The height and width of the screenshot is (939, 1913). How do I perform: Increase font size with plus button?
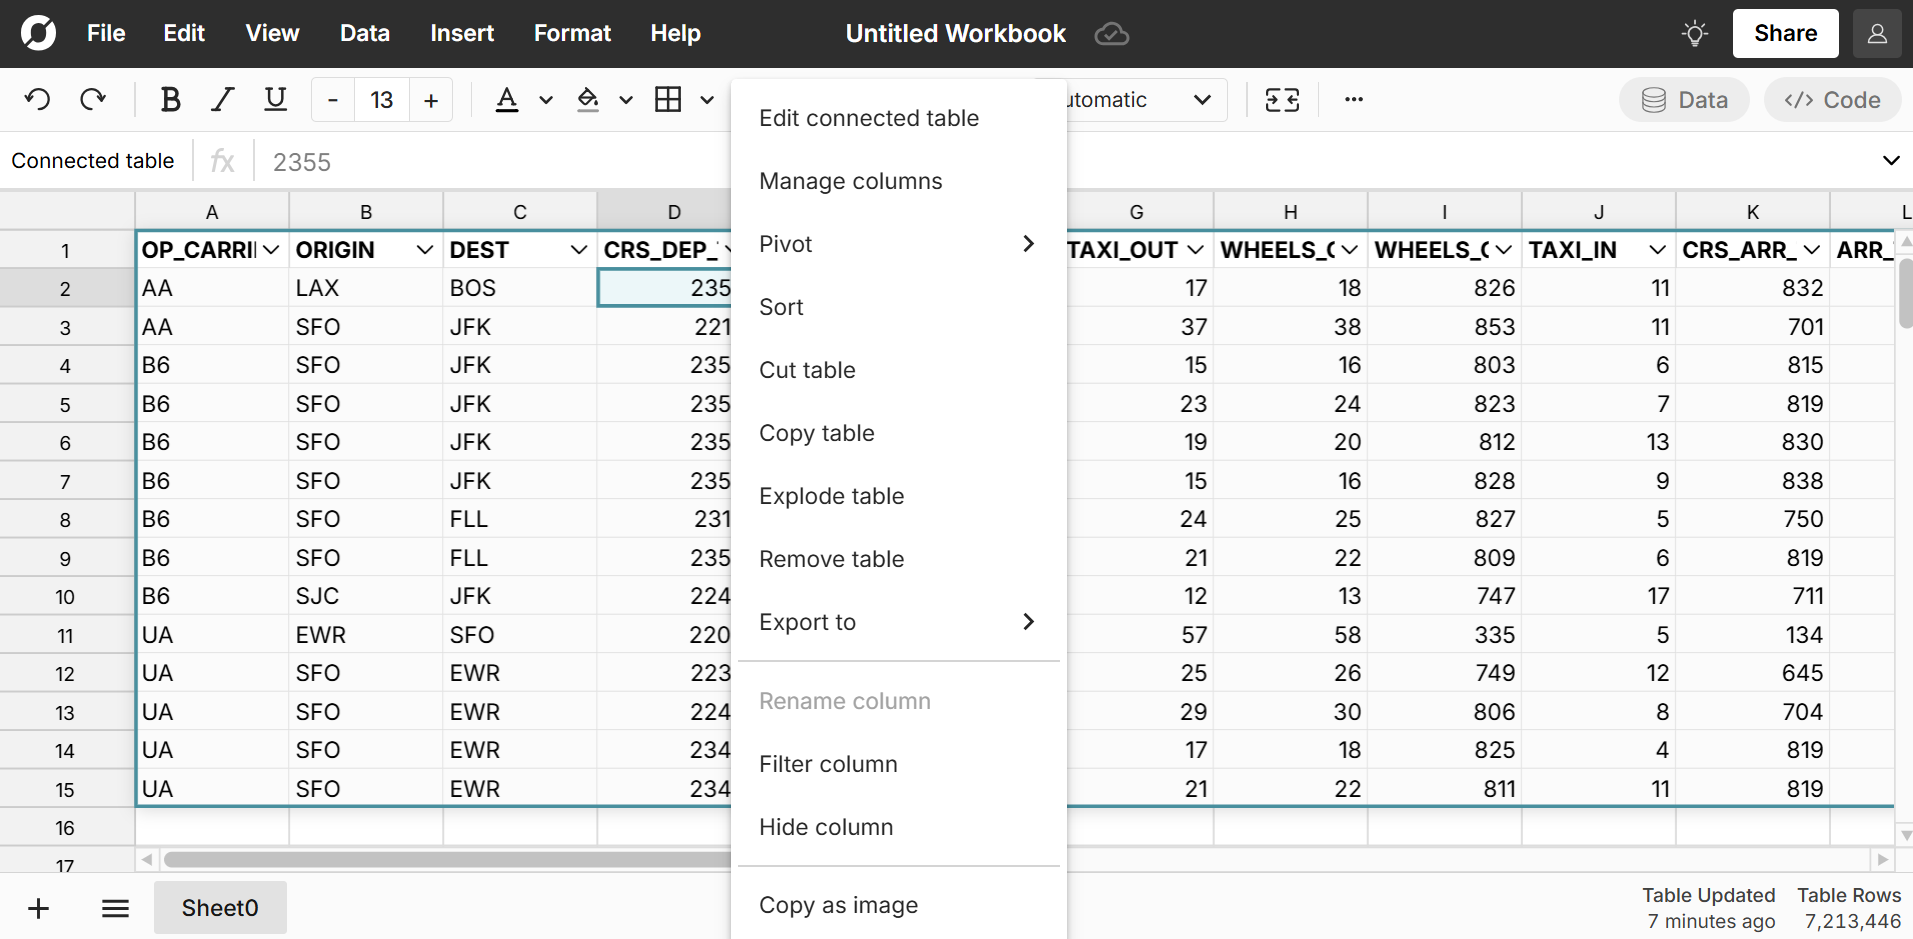tap(431, 100)
